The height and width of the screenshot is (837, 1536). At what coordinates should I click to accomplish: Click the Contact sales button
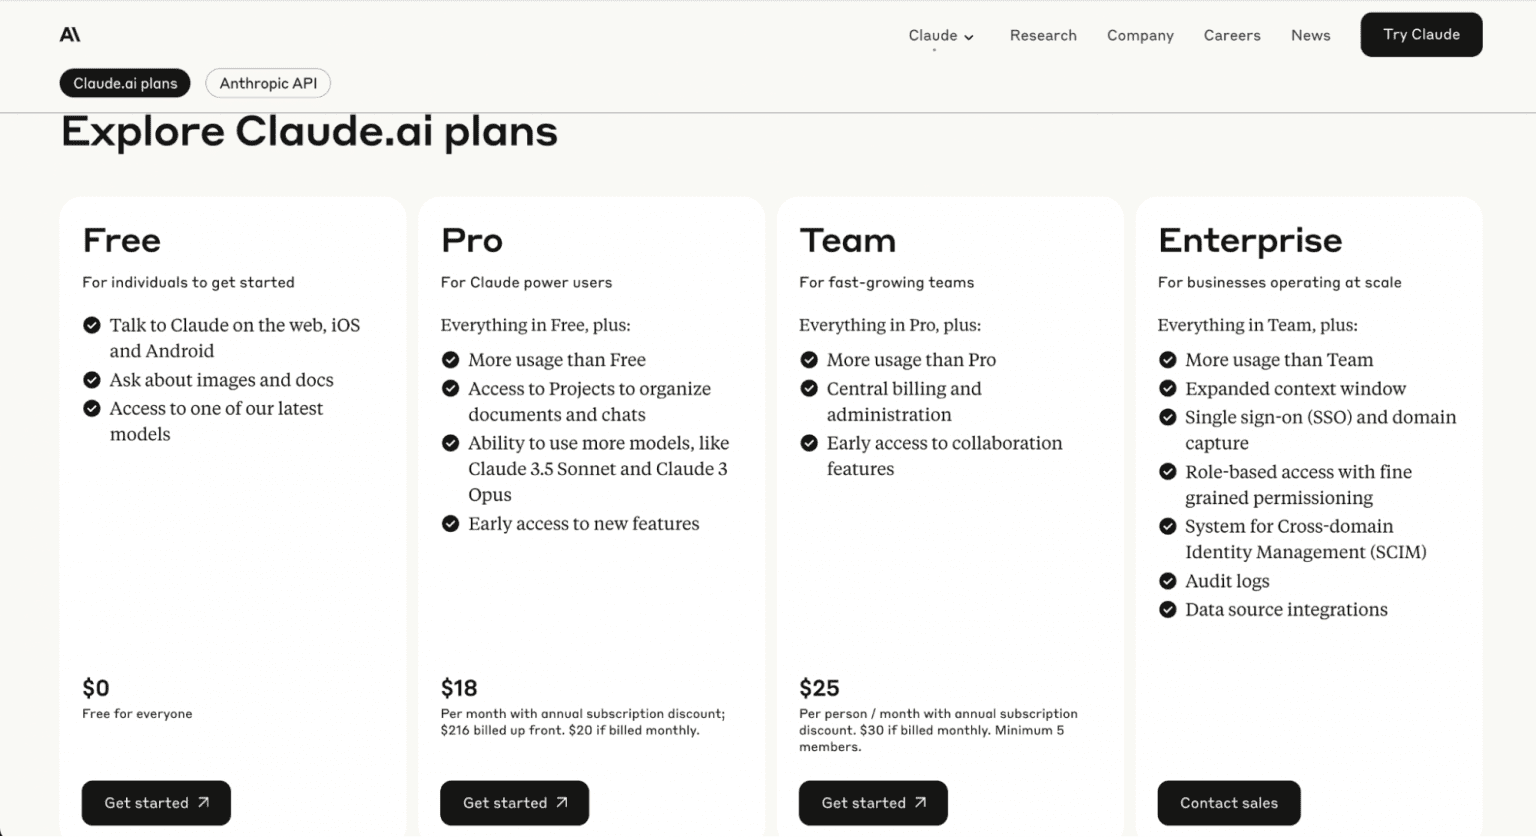[1229, 803]
